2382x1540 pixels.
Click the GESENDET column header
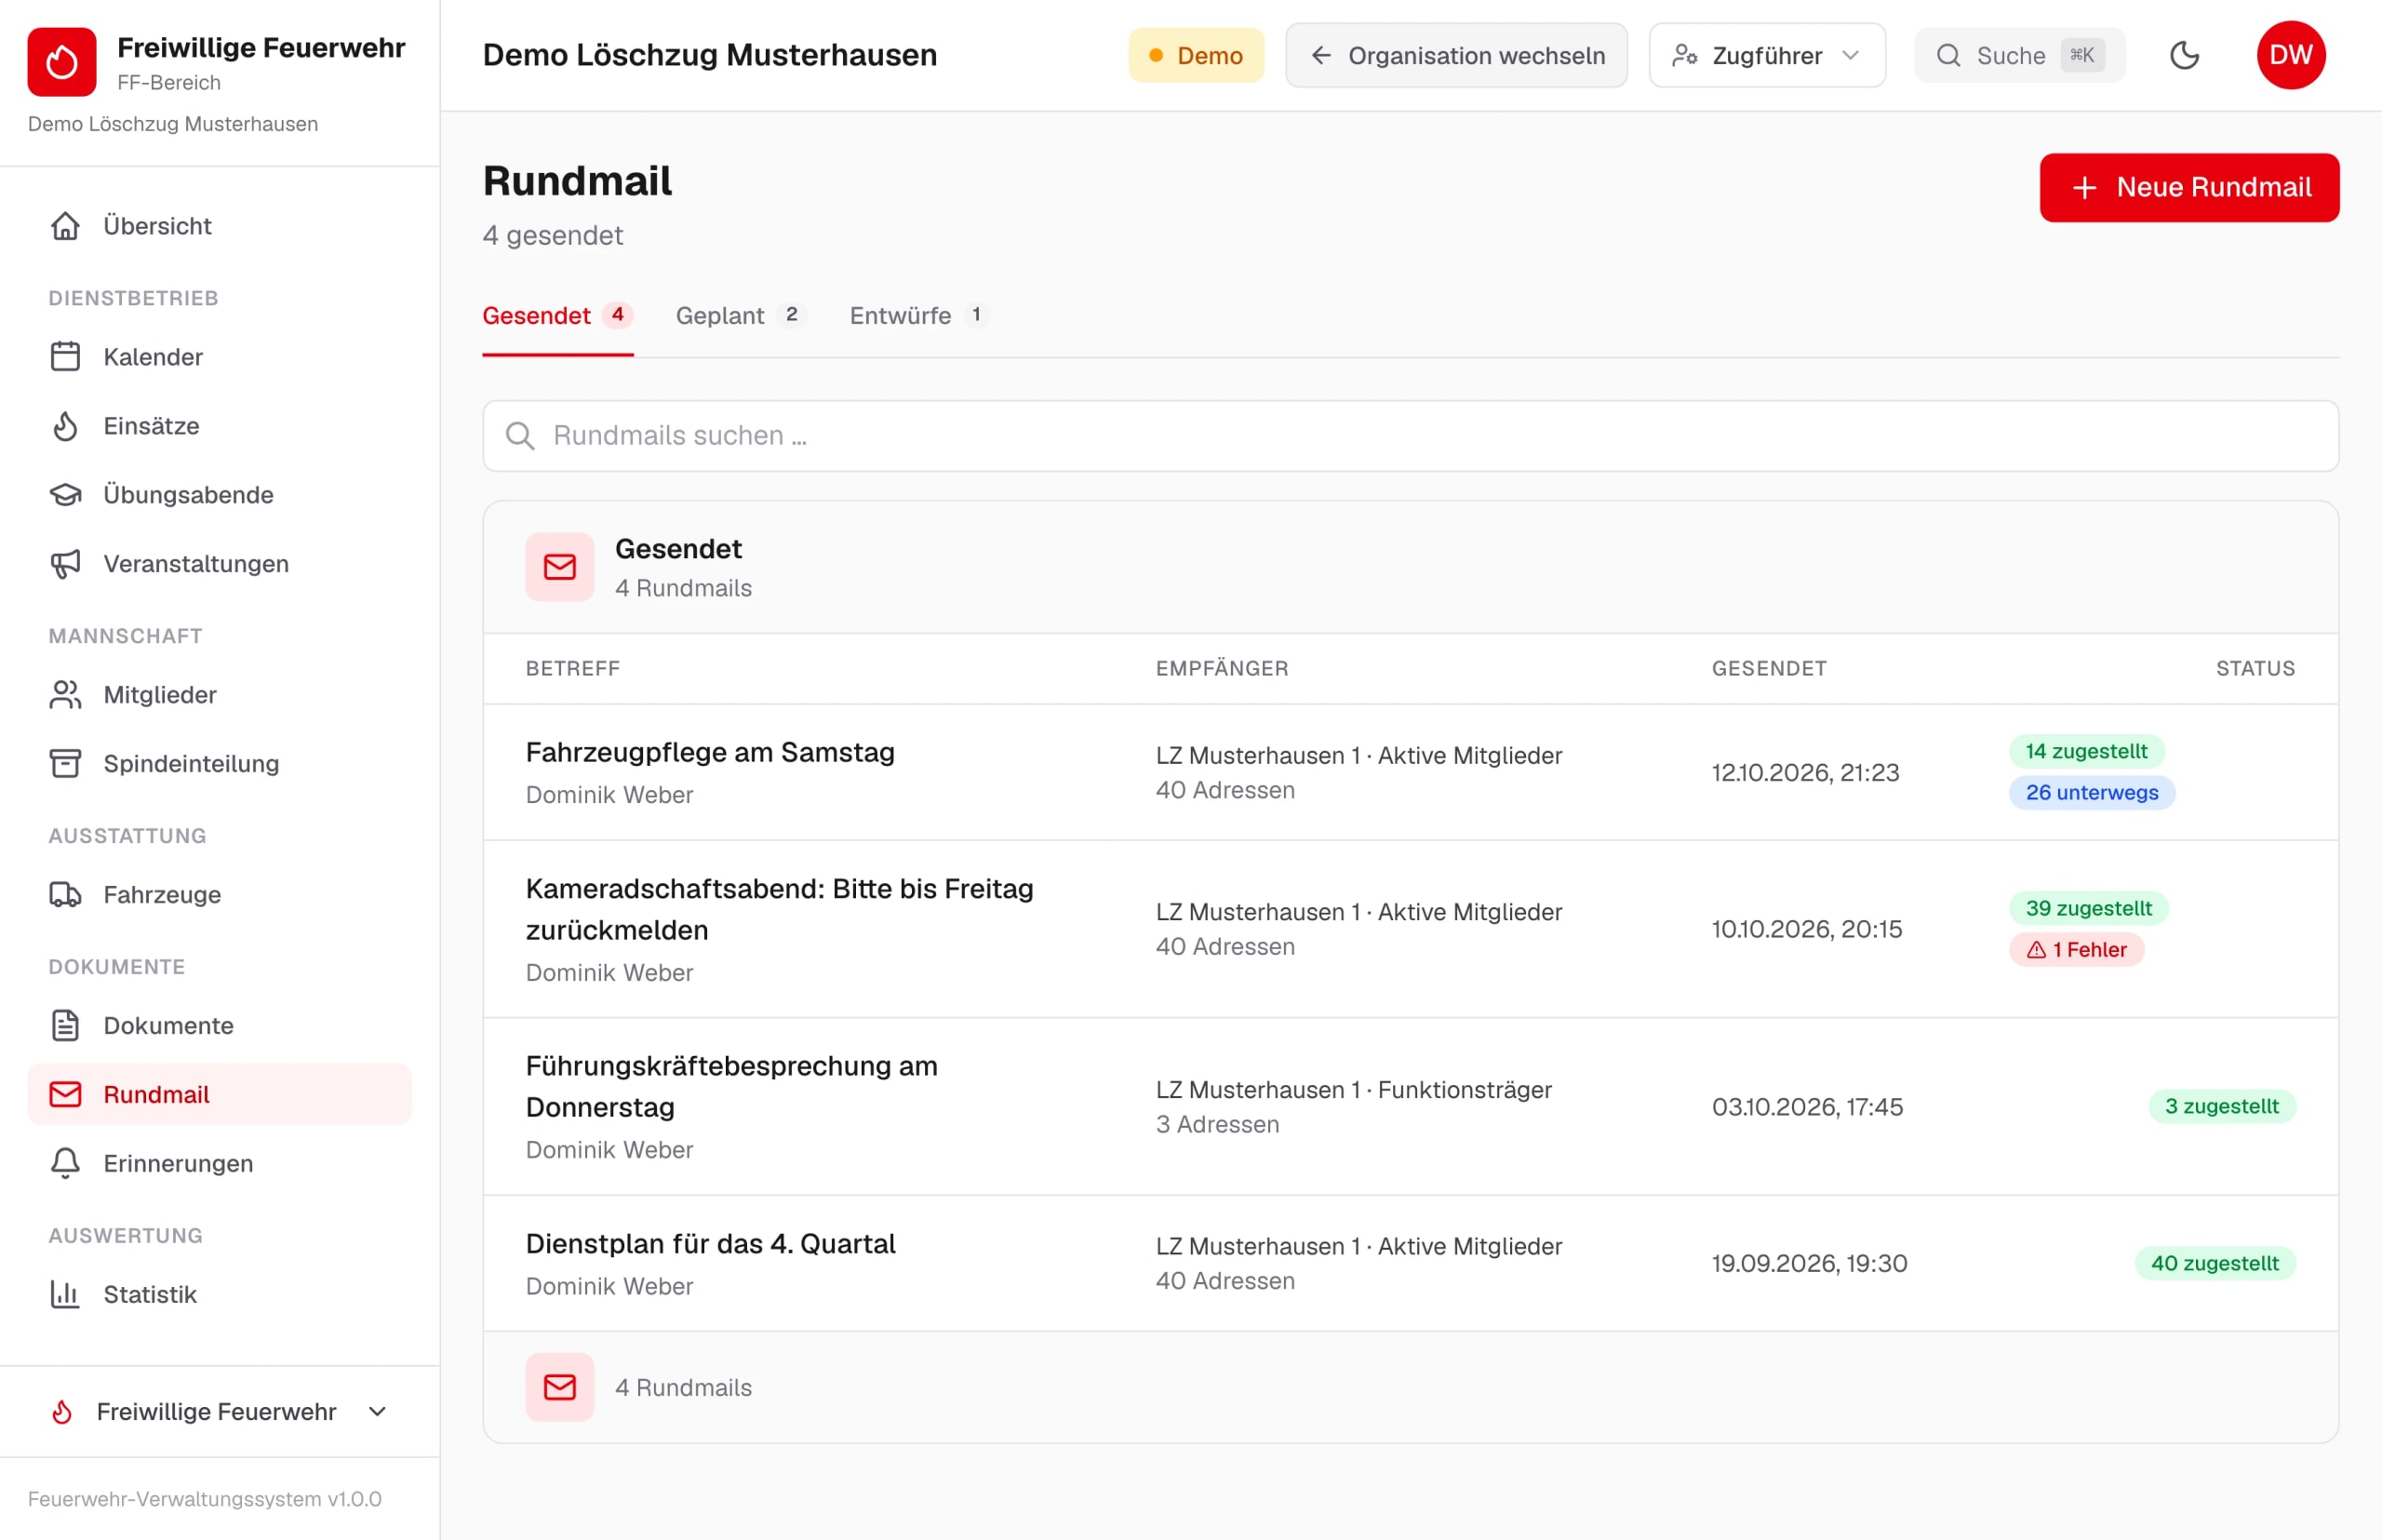tap(1769, 669)
